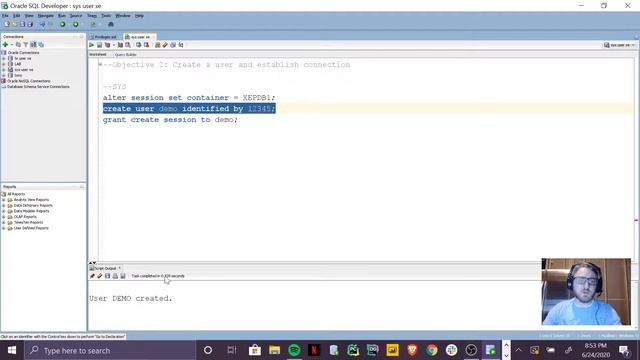Image resolution: width=640 pixels, height=360 pixels.
Task: Expand the User Defined Reports folder
Action: tap(4, 229)
